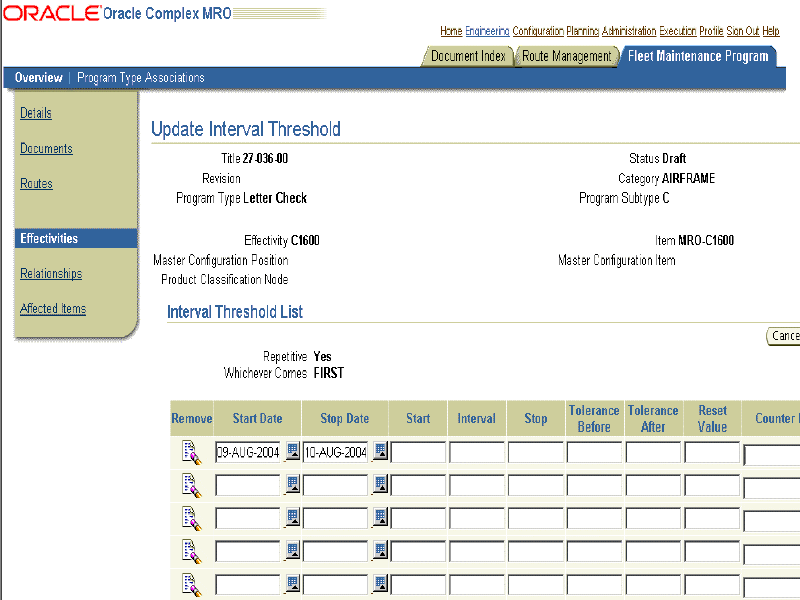Click Interval field in first row
This screenshot has height=600, width=800.
pyautogui.click(x=477, y=452)
